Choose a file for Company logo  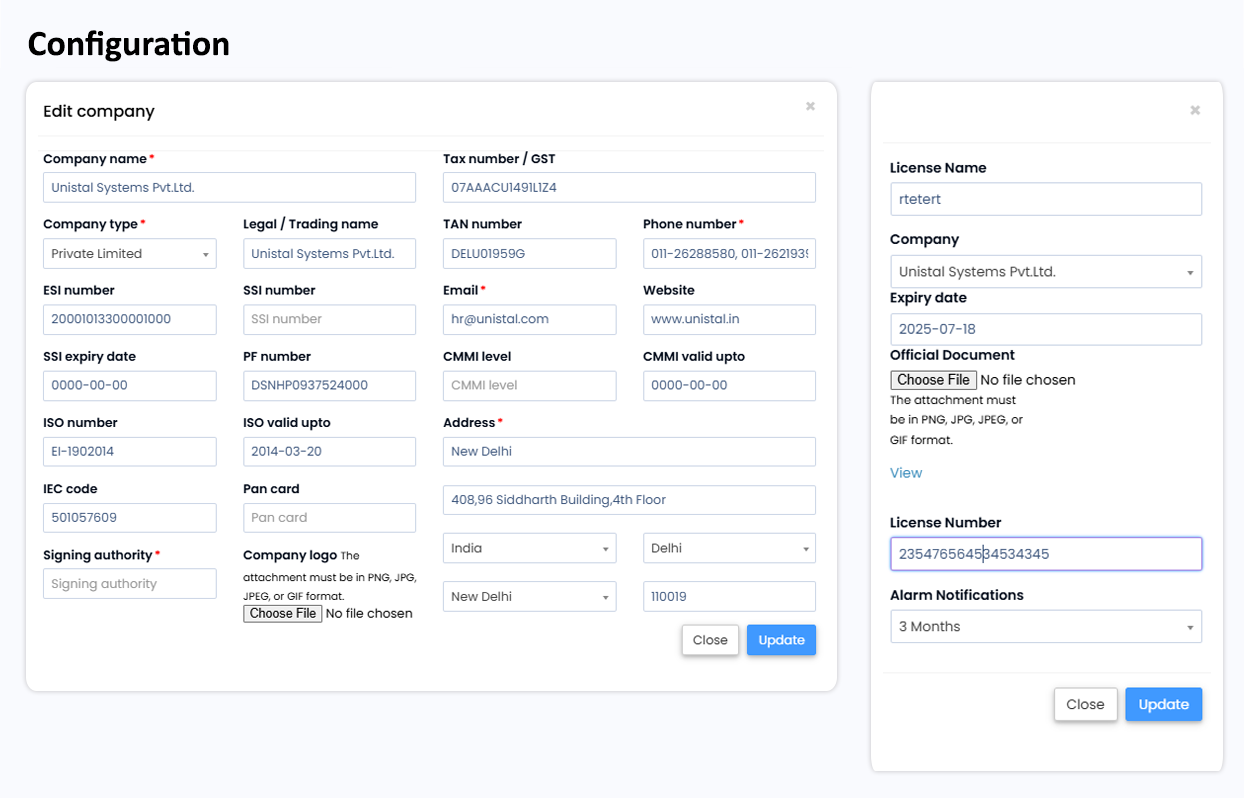pos(283,614)
